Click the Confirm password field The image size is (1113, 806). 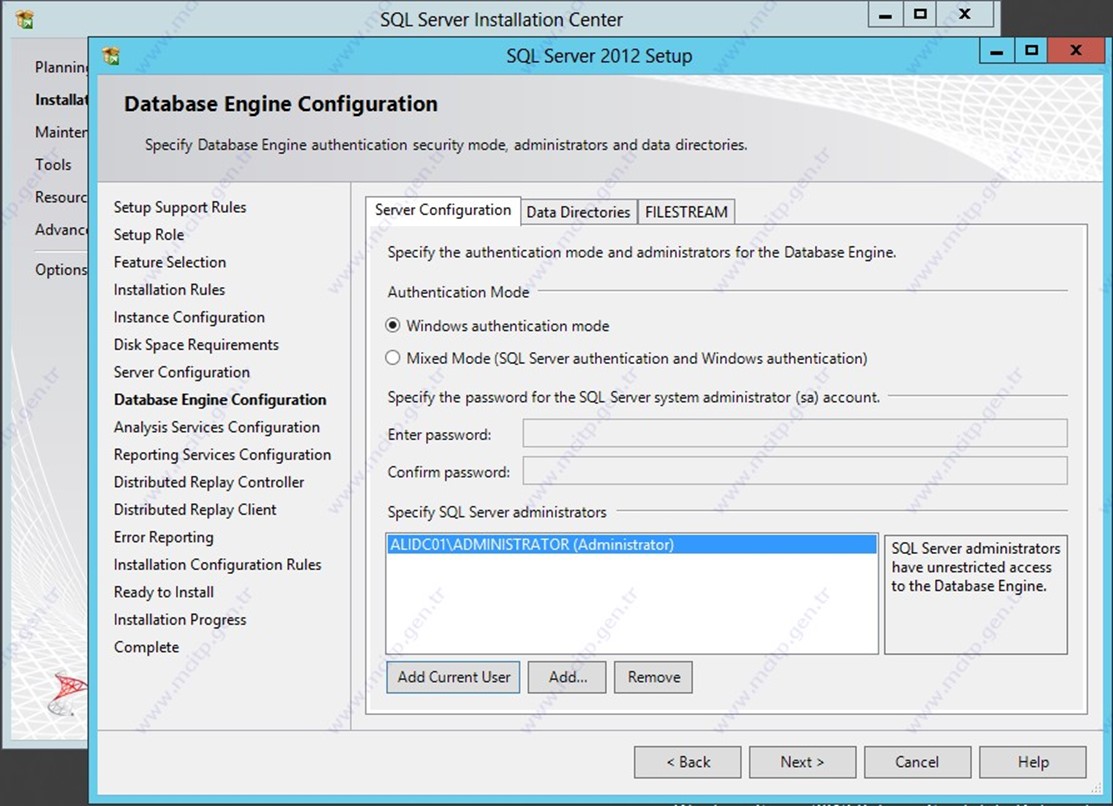(795, 471)
